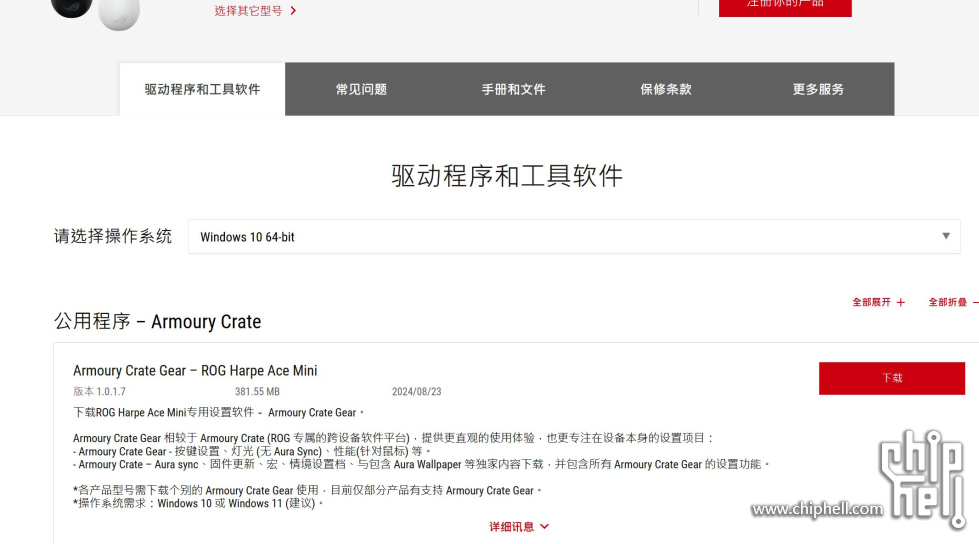Click the plus icon beside 全部展开
This screenshot has height=544, width=979.
(900, 302)
